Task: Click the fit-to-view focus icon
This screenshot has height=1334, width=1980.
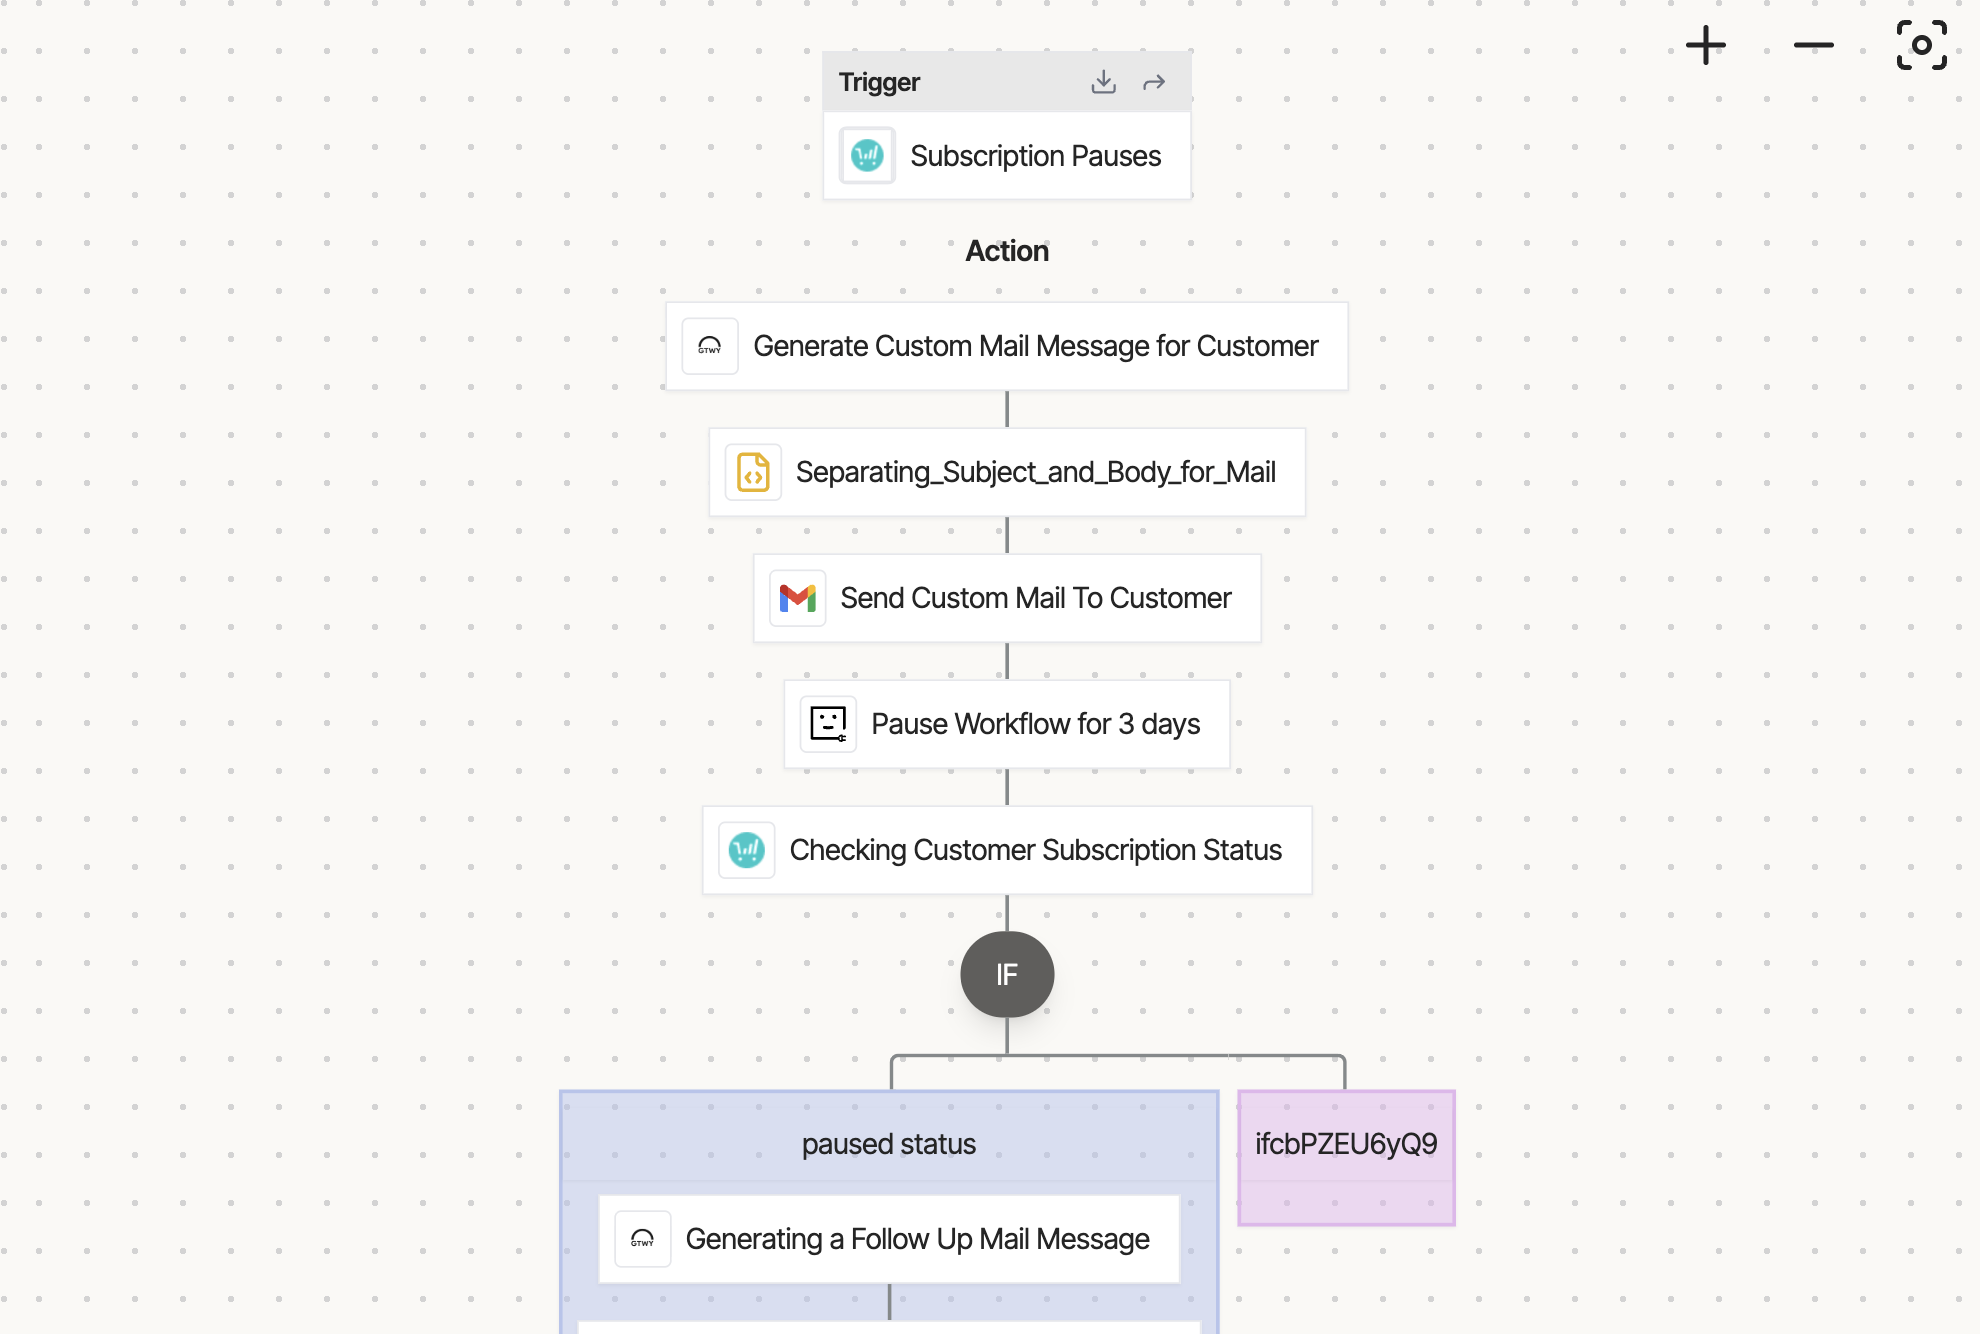Action: coord(1921,45)
